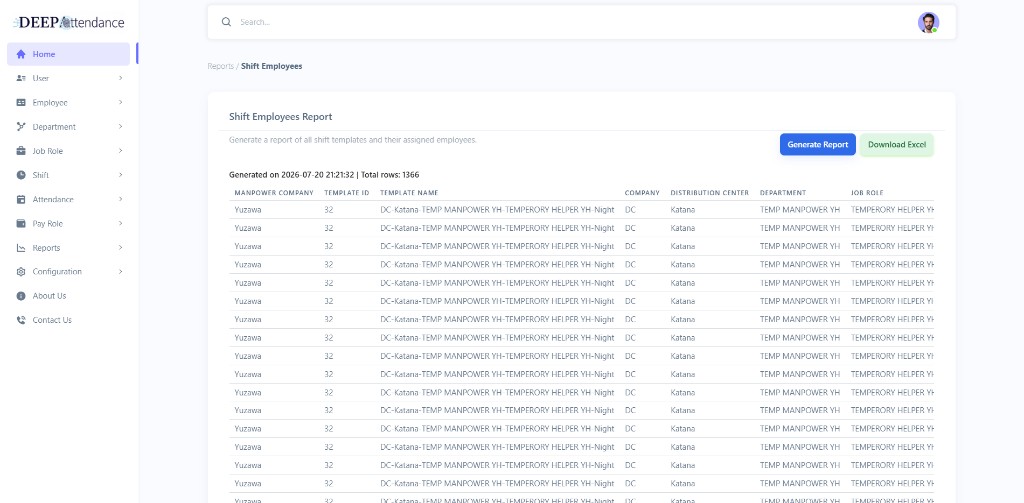Click the first row's template name cell

coord(497,210)
